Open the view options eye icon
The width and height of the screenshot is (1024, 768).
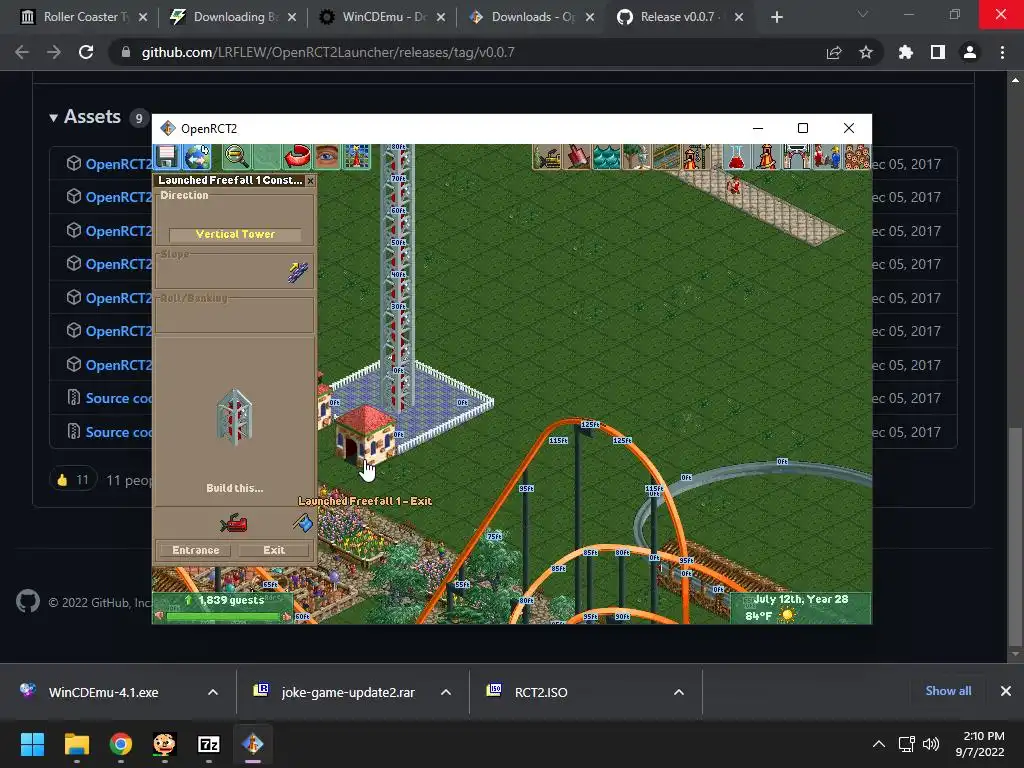(327, 157)
